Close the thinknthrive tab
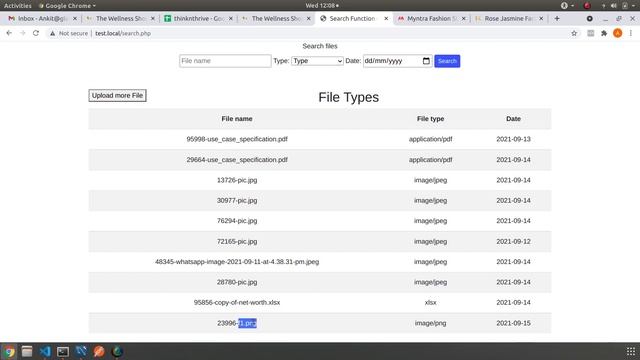 231,18
